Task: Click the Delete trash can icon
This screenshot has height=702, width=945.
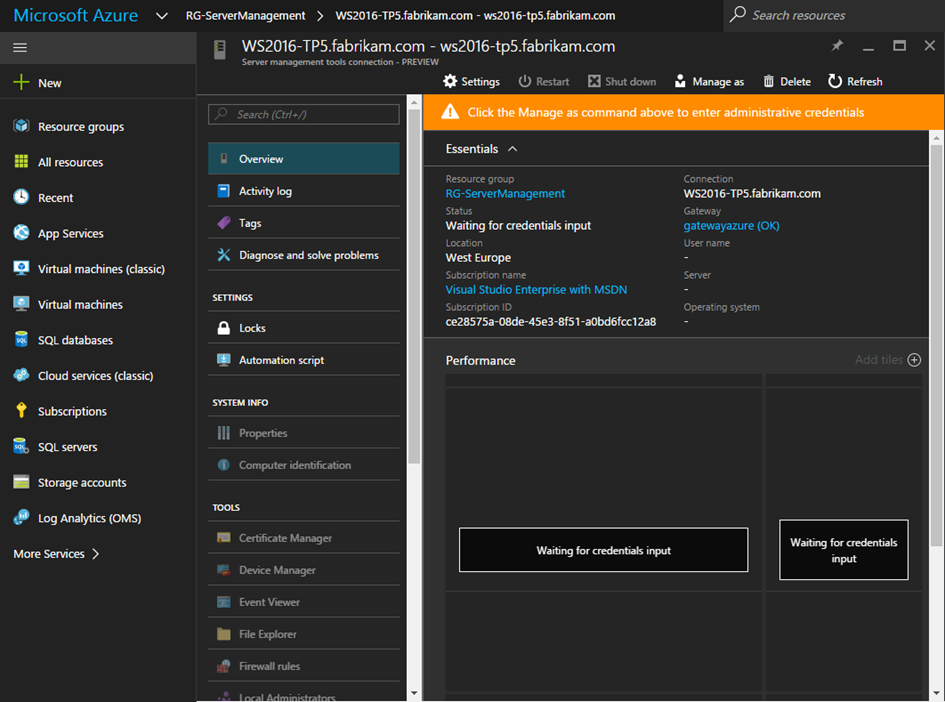Action: 768,81
